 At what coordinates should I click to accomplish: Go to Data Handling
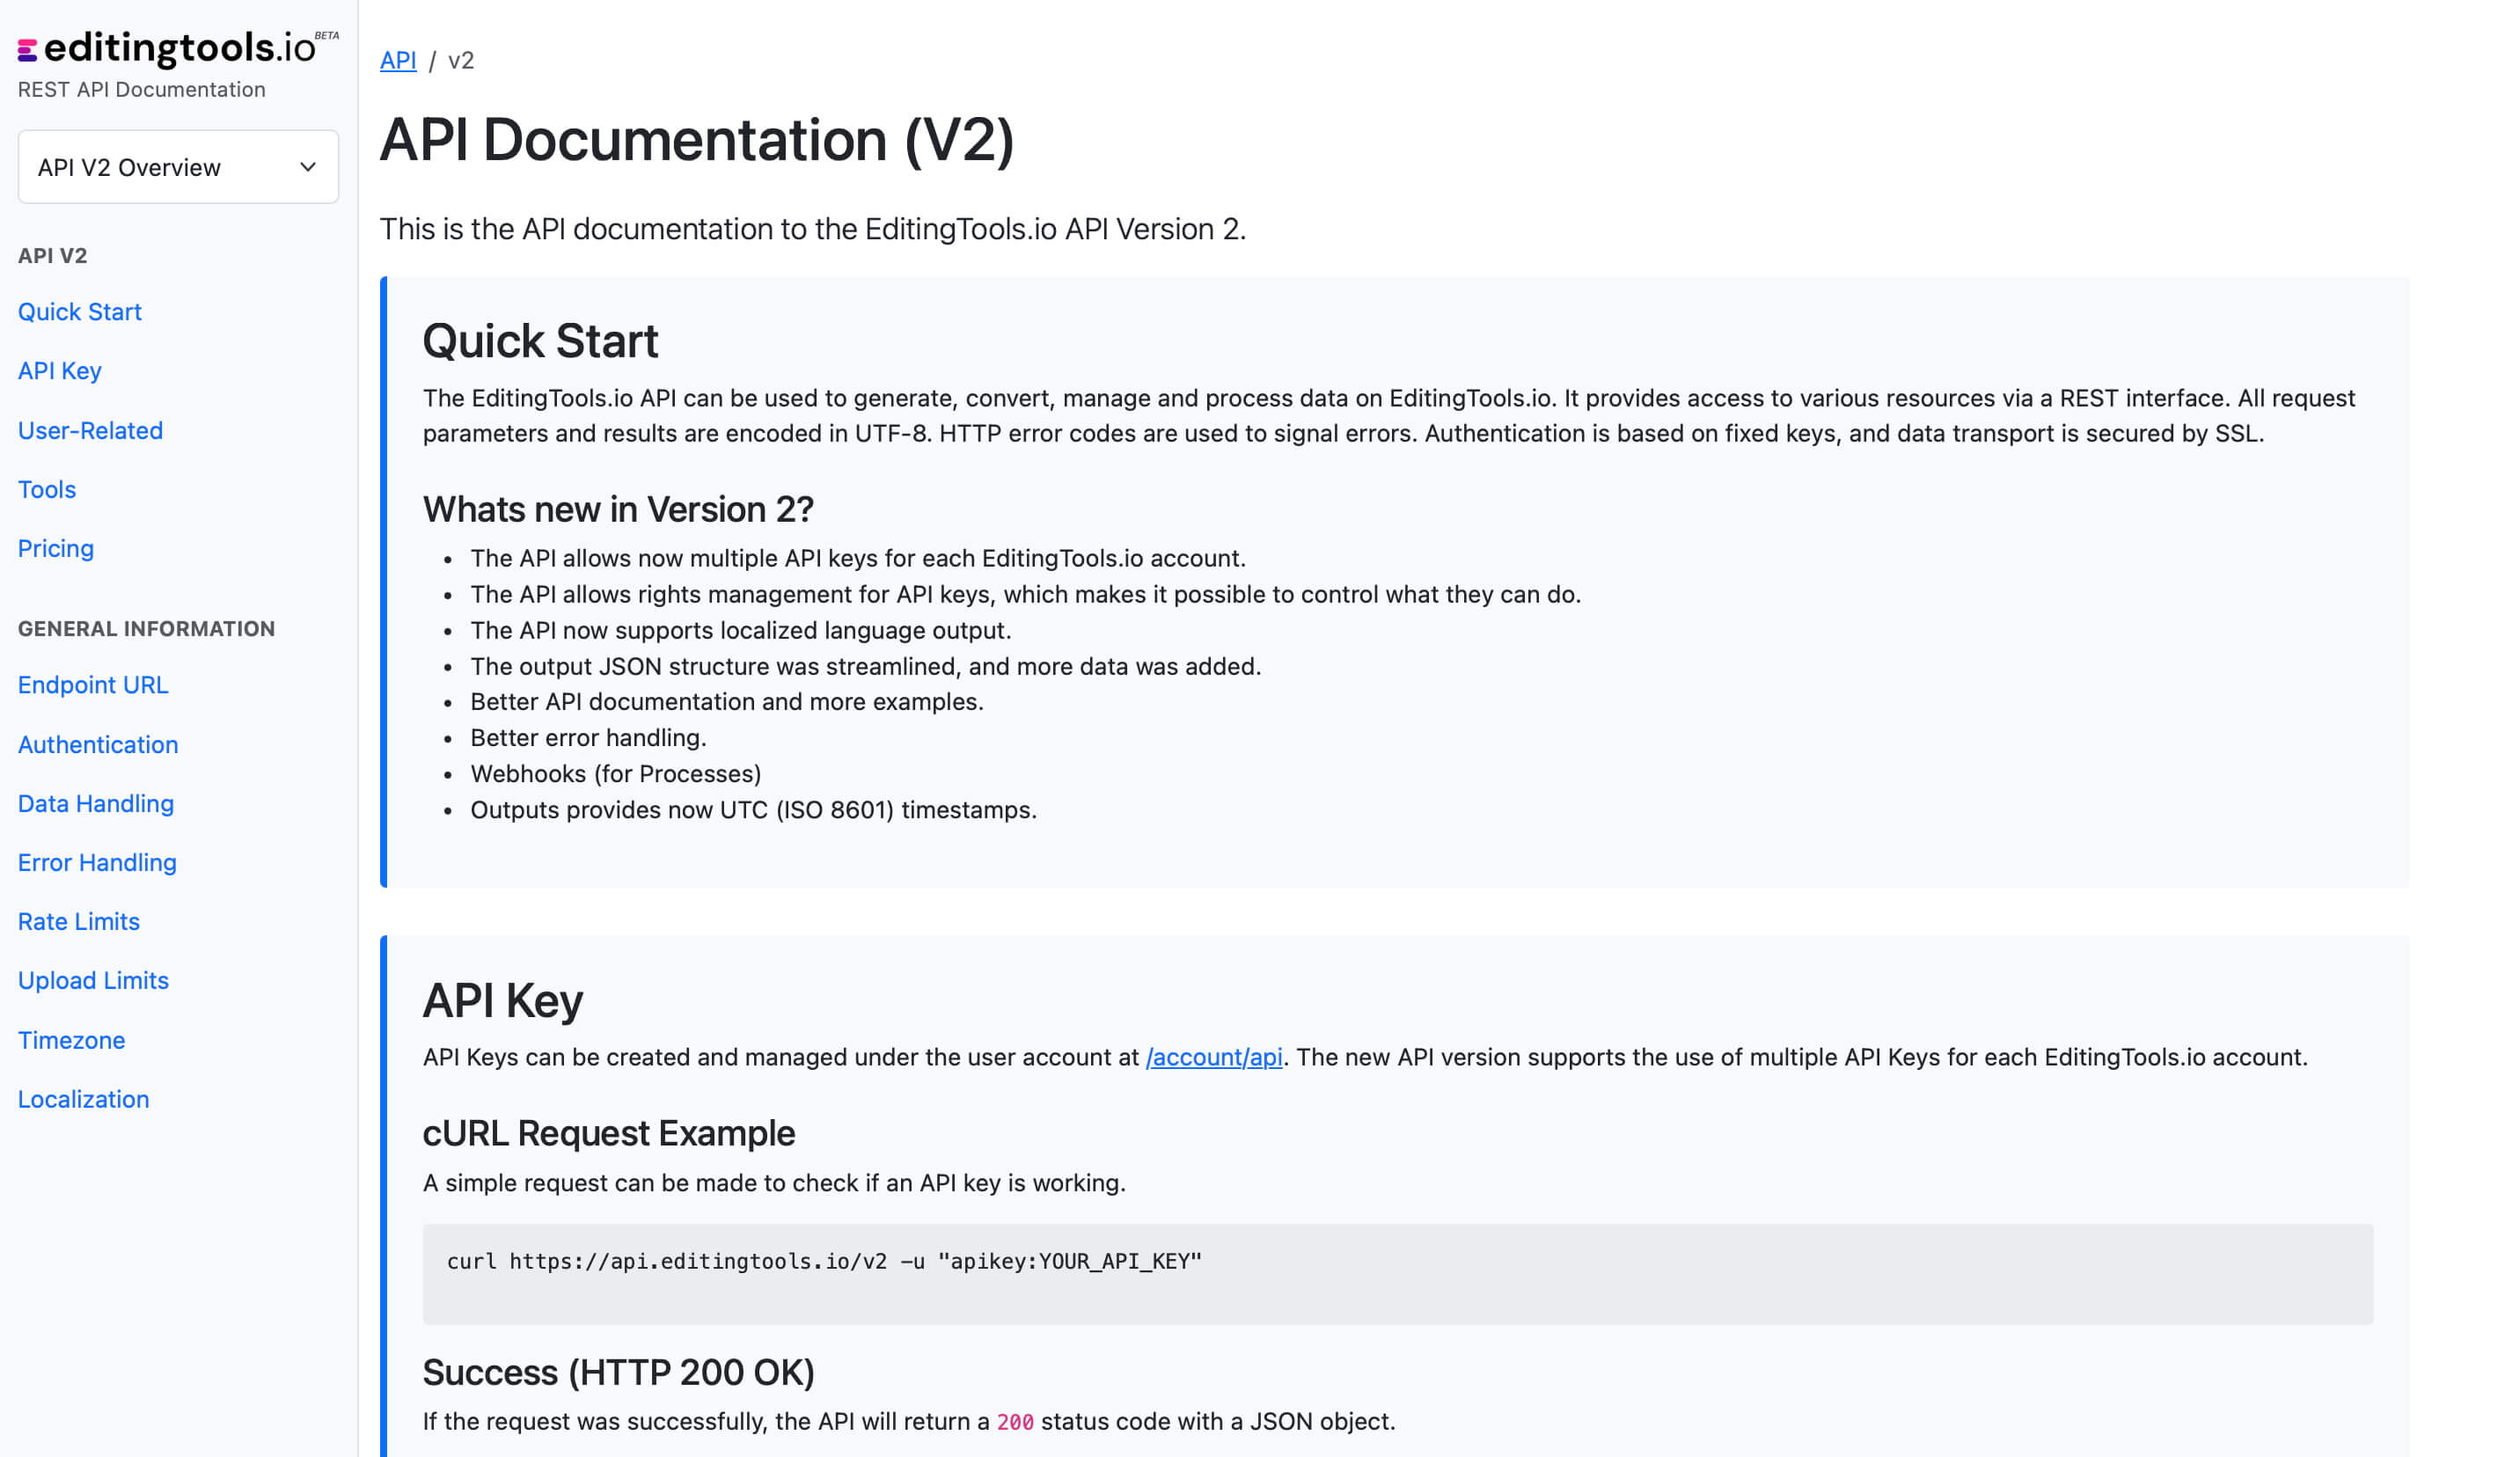[96, 804]
